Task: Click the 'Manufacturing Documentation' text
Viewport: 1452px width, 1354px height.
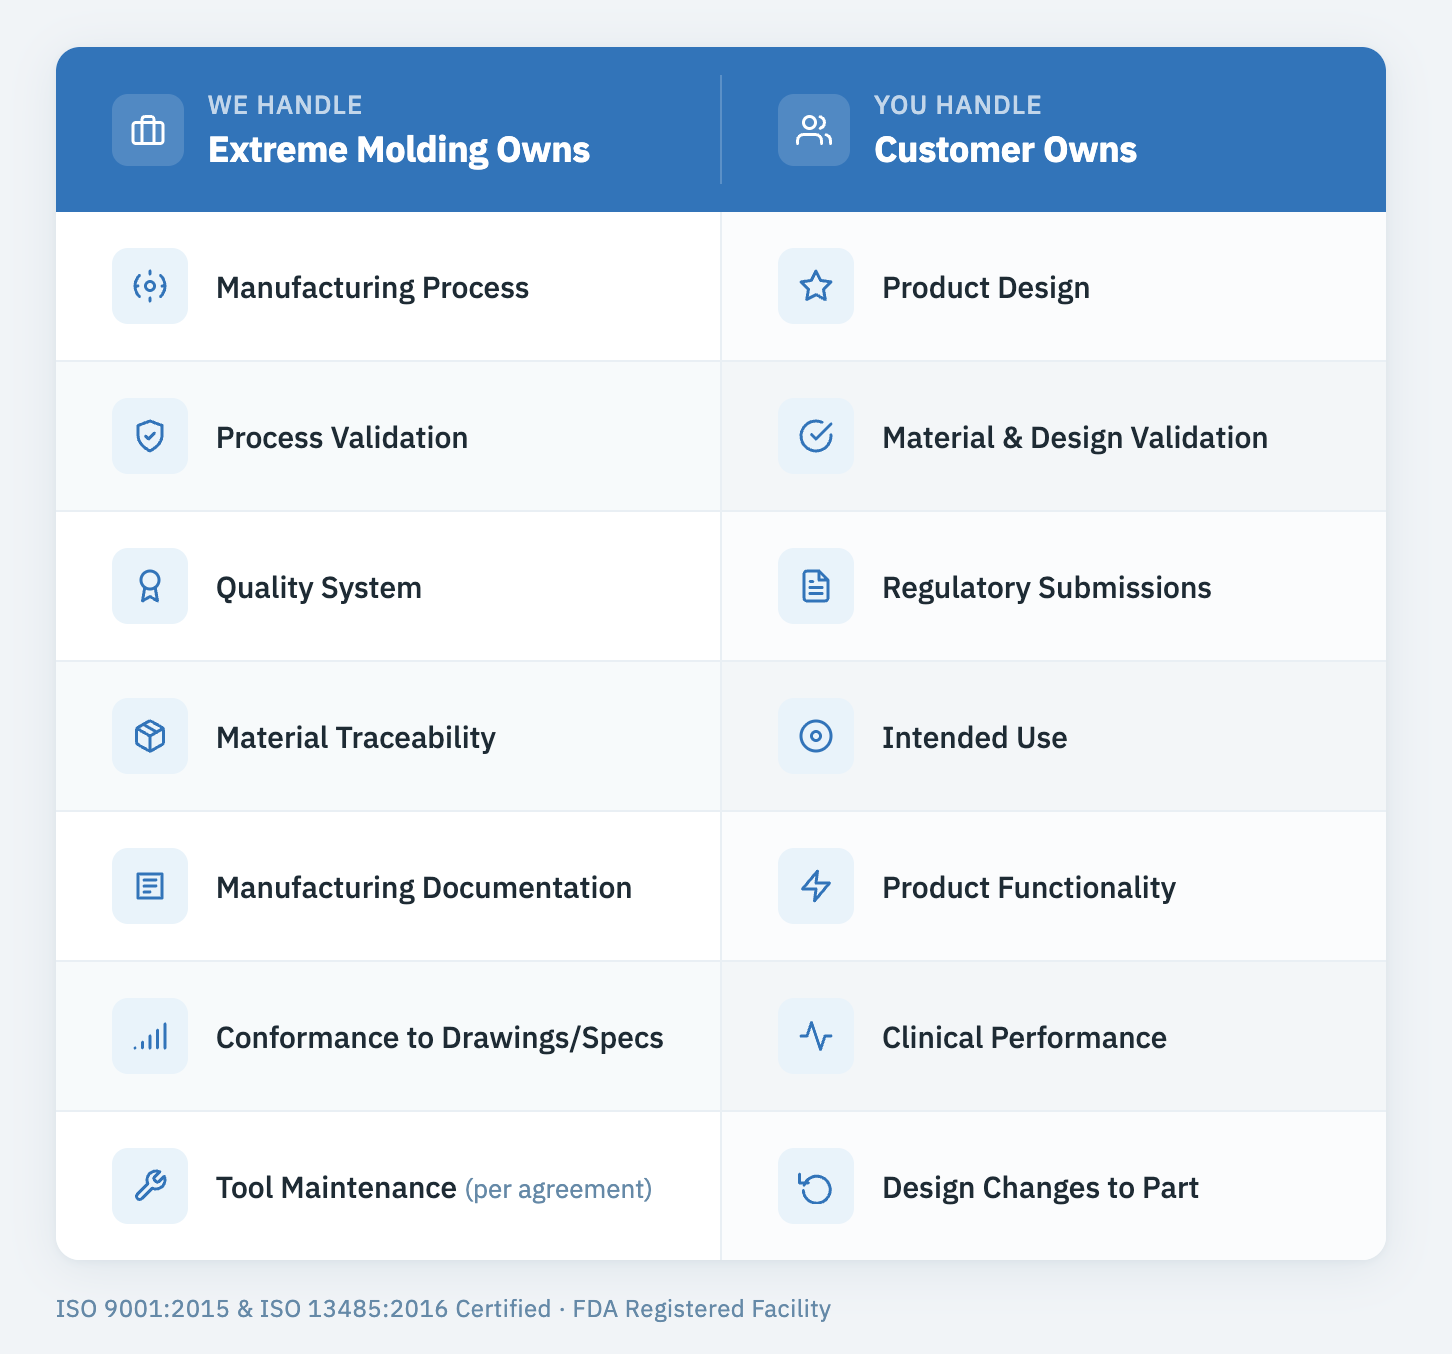Action: tap(424, 888)
